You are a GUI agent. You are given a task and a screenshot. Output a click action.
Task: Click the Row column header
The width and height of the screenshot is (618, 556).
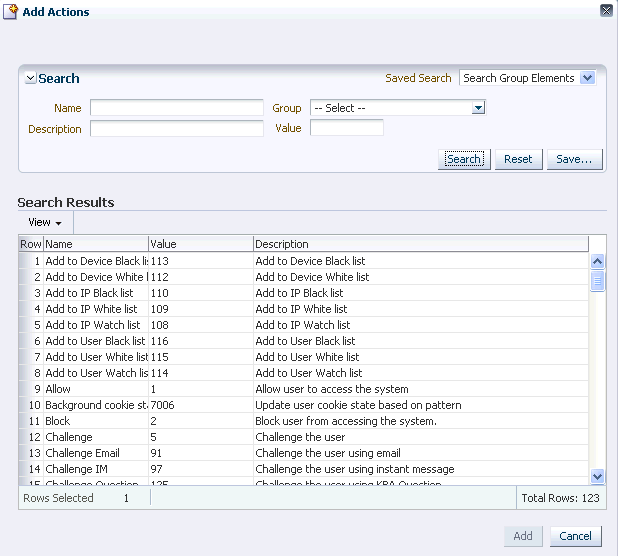31,244
